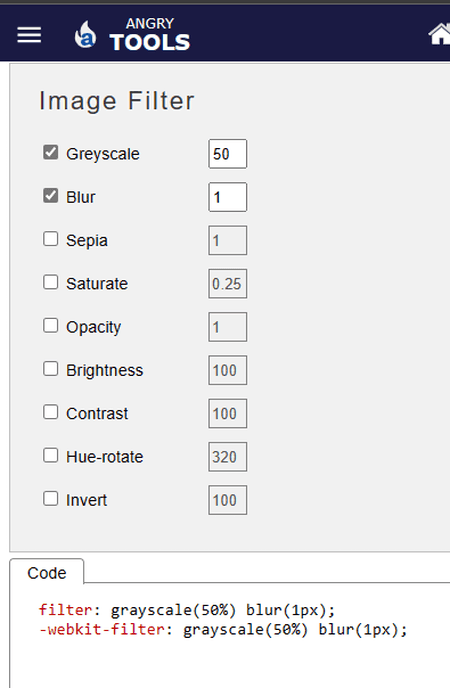Disable the Blur filter checkbox
Image resolution: width=450 pixels, height=688 pixels.
tap(50, 196)
